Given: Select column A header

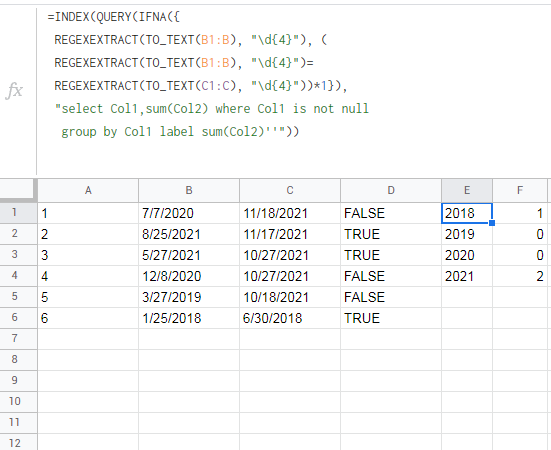Looking at the screenshot, I should tap(88, 190).
